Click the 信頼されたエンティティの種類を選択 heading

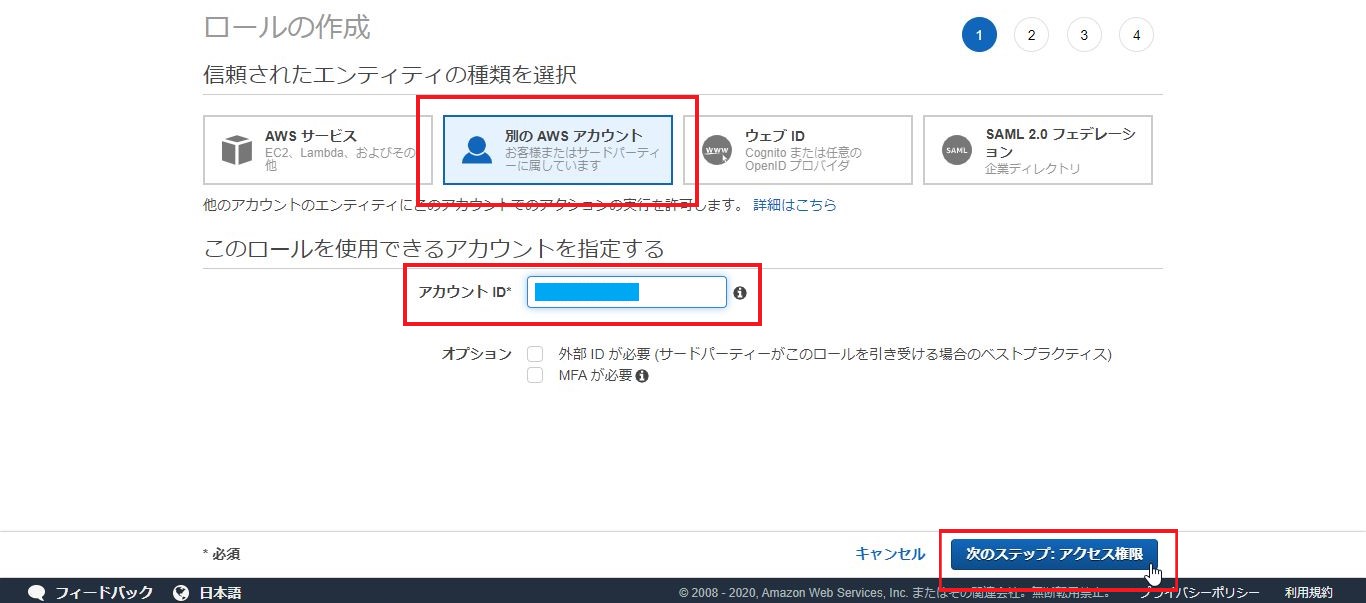click(390, 75)
